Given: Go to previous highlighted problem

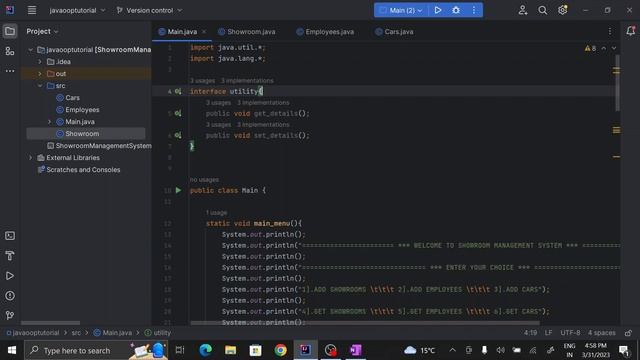Looking at the screenshot, I should tap(604, 48).
